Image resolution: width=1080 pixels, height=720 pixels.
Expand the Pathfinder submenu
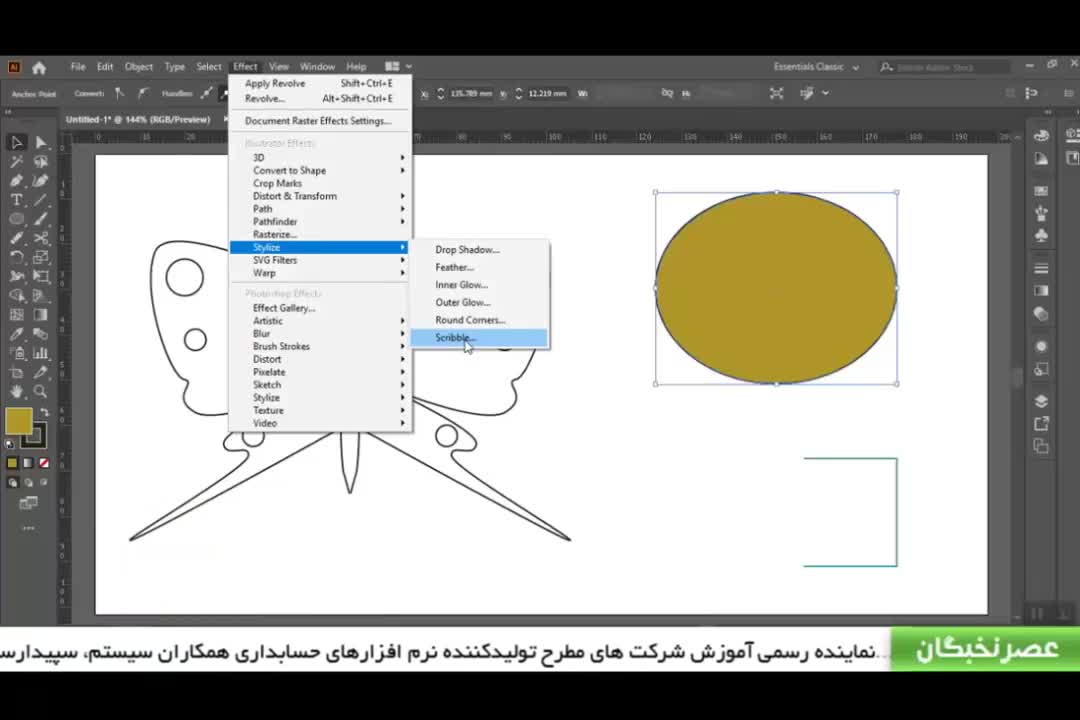tap(320, 222)
